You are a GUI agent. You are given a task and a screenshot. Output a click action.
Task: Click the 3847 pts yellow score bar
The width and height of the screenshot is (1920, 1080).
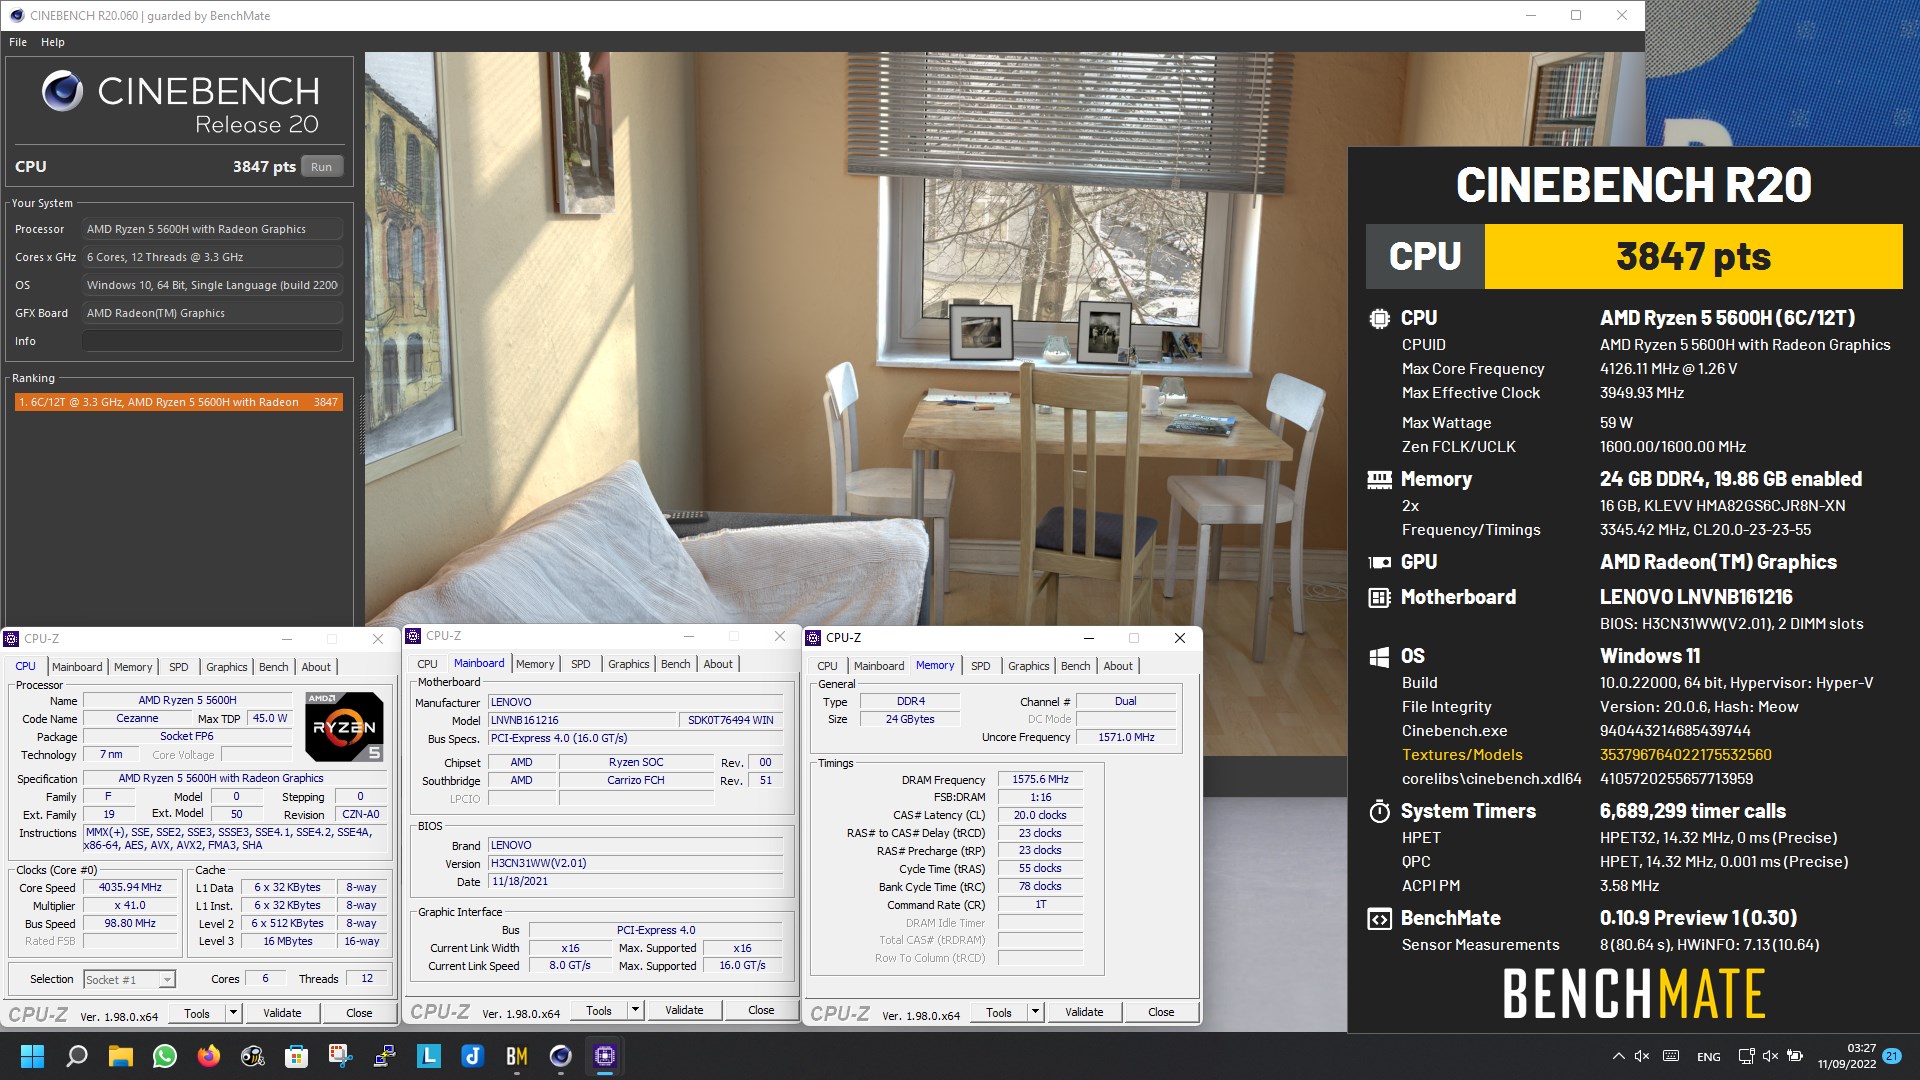click(x=1693, y=257)
